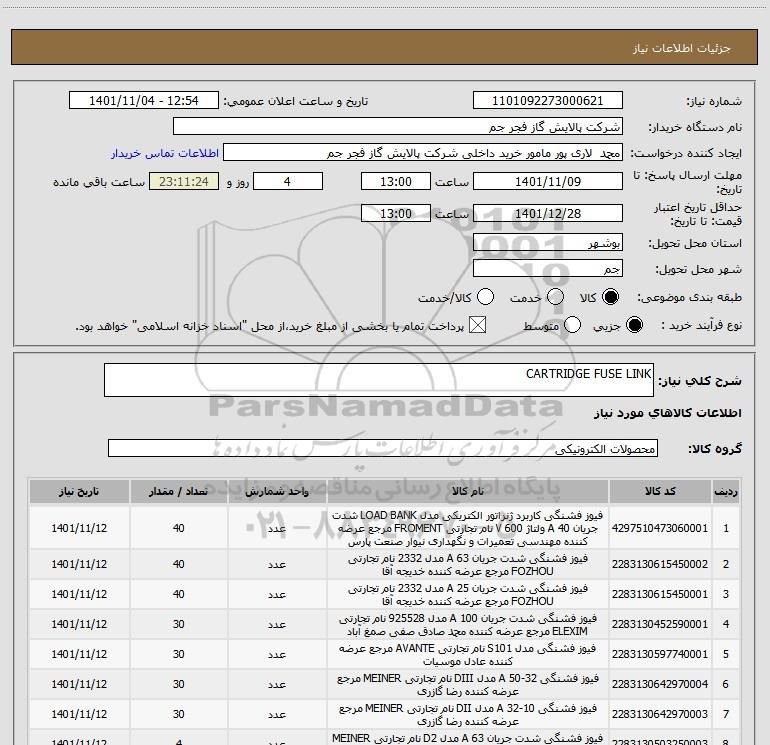The width and height of the screenshot is (770, 745).
Task: Click need date 1401/11/12 in row 2
Action: click(79, 564)
